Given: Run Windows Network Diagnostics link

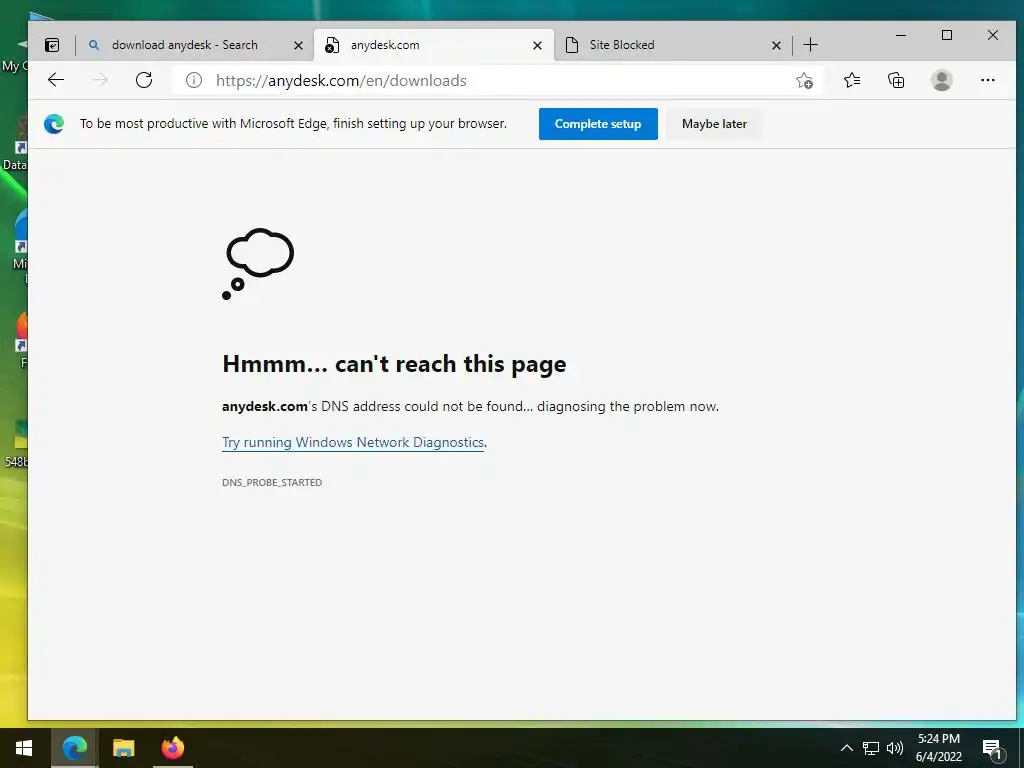Looking at the screenshot, I should click(353, 442).
